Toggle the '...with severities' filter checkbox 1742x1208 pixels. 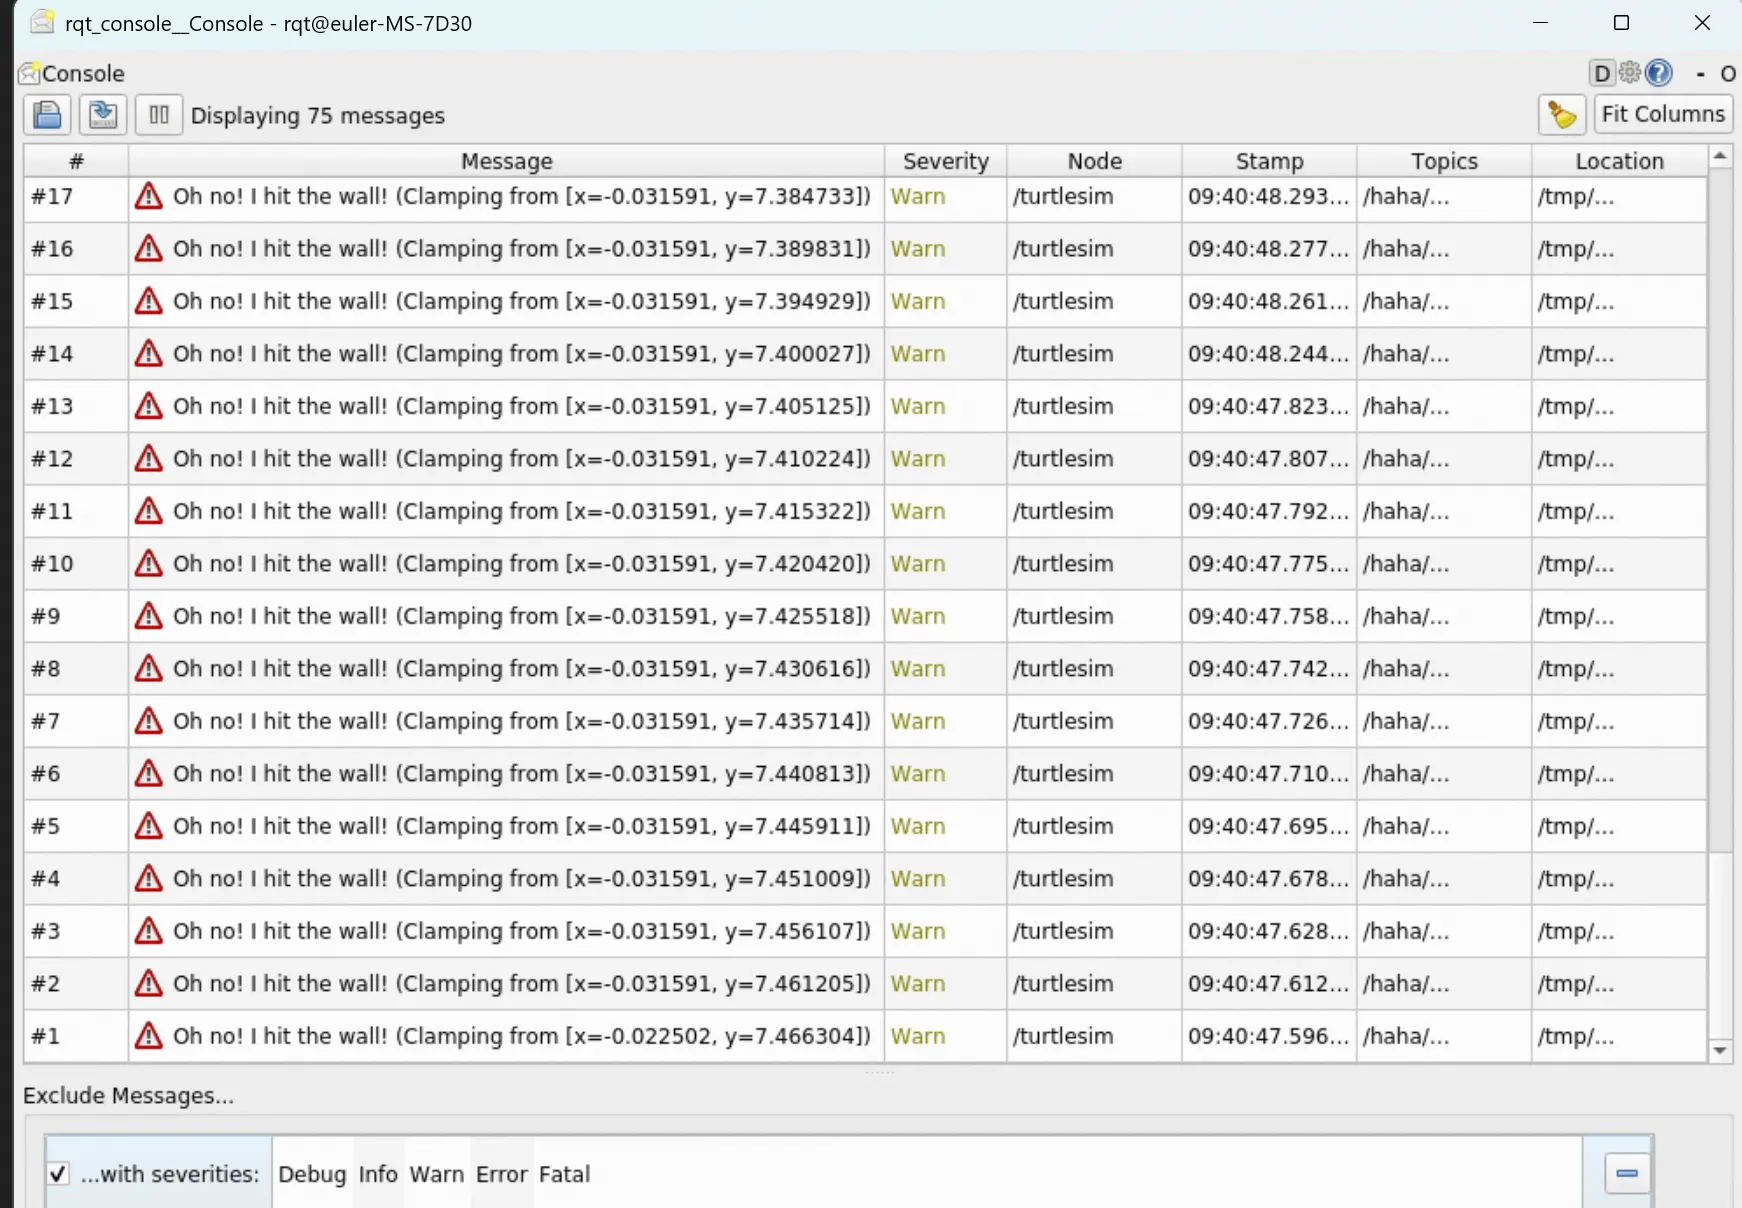(58, 1174)
